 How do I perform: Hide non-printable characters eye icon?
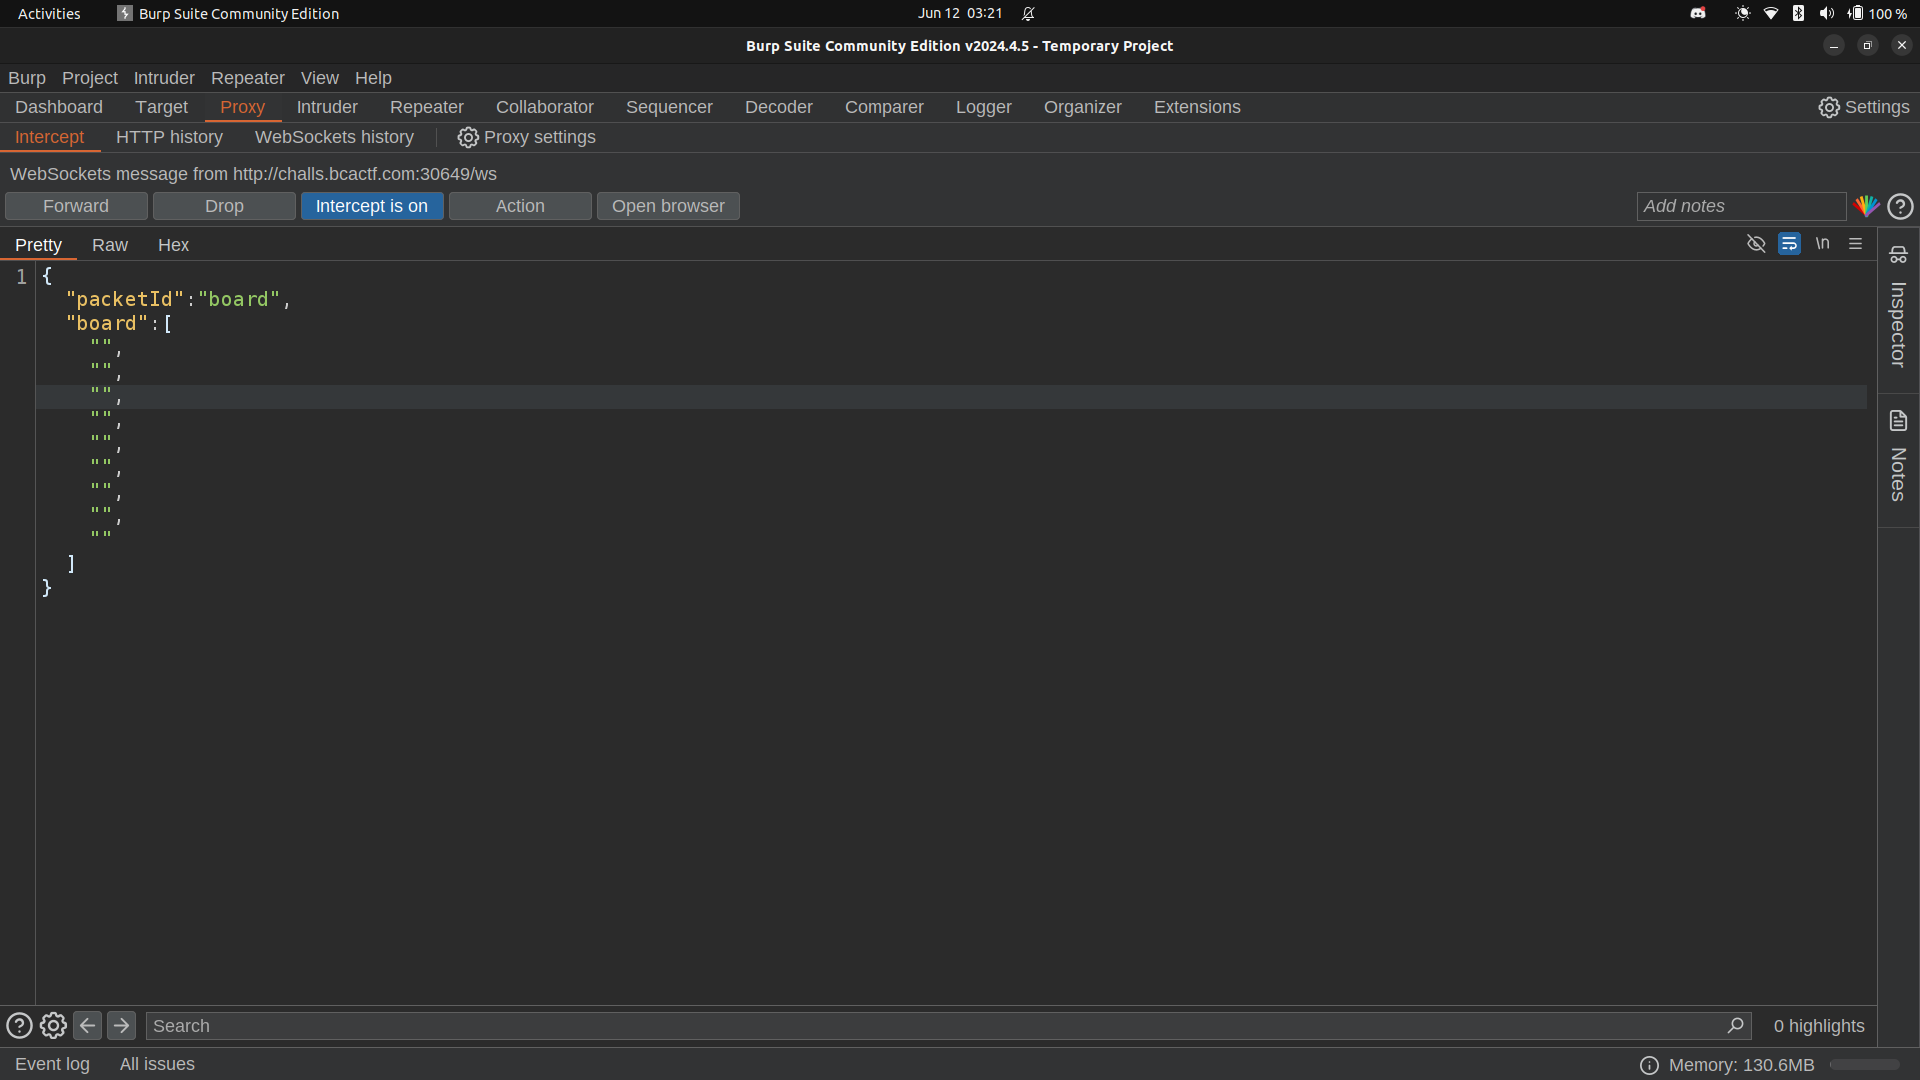coord(1756,244)
